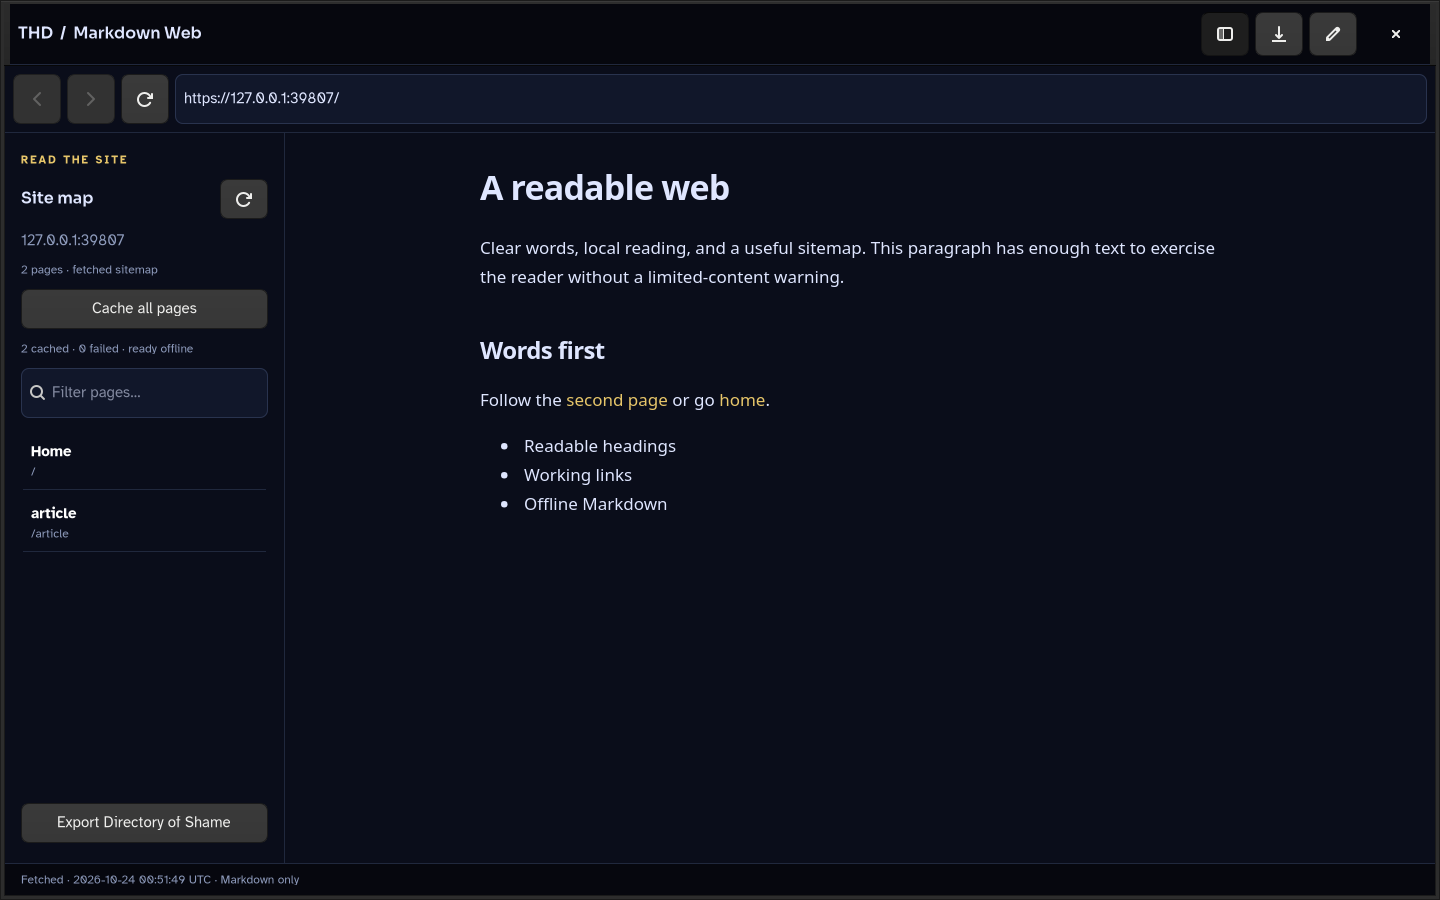
Task: Click the search magnifier icon
Action: coord(38,393)
